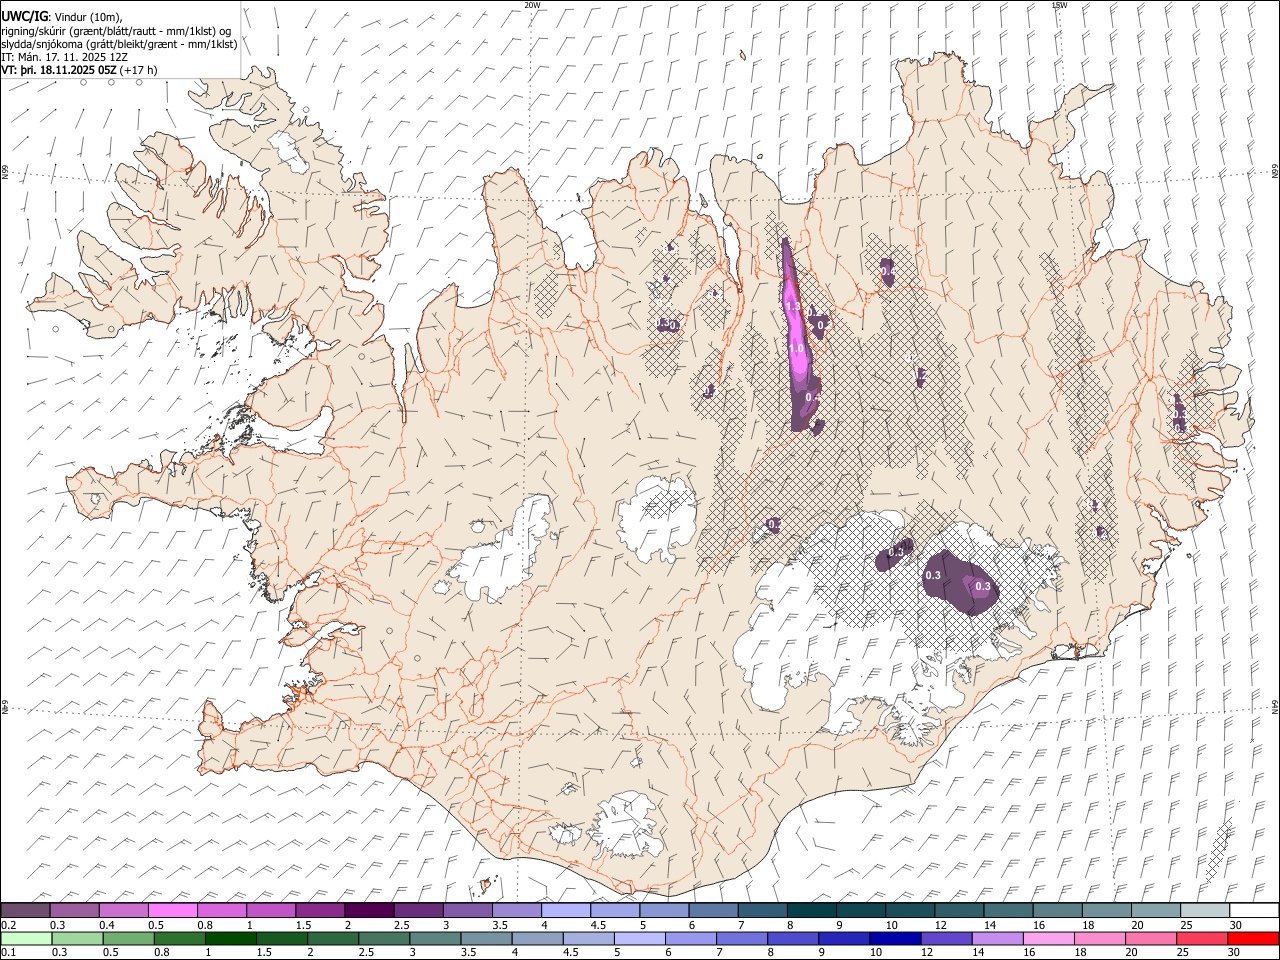Choose the bright pink top-row swatch labeled 0.5

pos(172,911)
